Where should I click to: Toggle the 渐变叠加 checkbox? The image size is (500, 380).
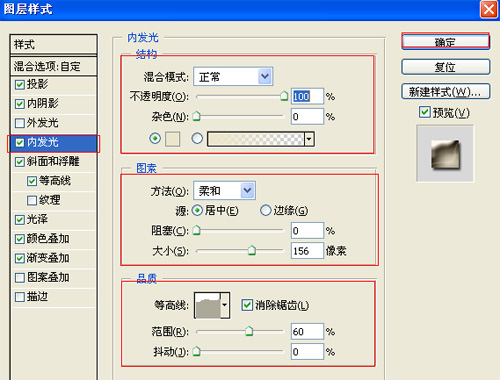(20, 258)
